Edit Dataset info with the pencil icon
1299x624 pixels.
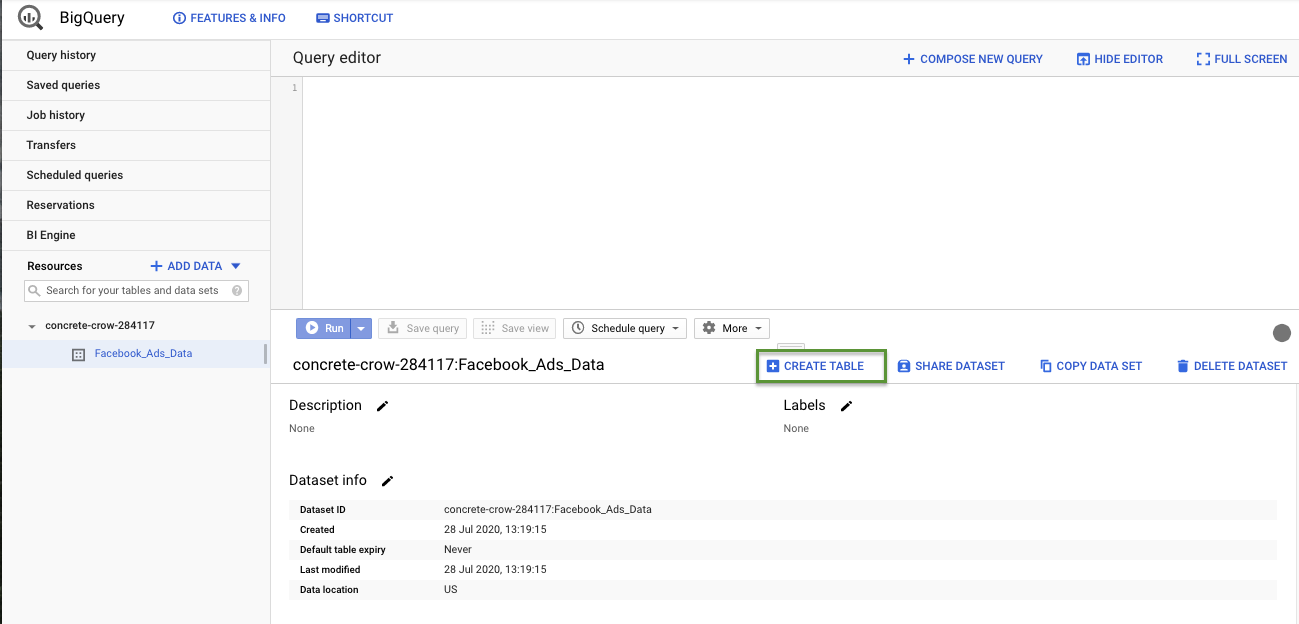coord(387,481)
